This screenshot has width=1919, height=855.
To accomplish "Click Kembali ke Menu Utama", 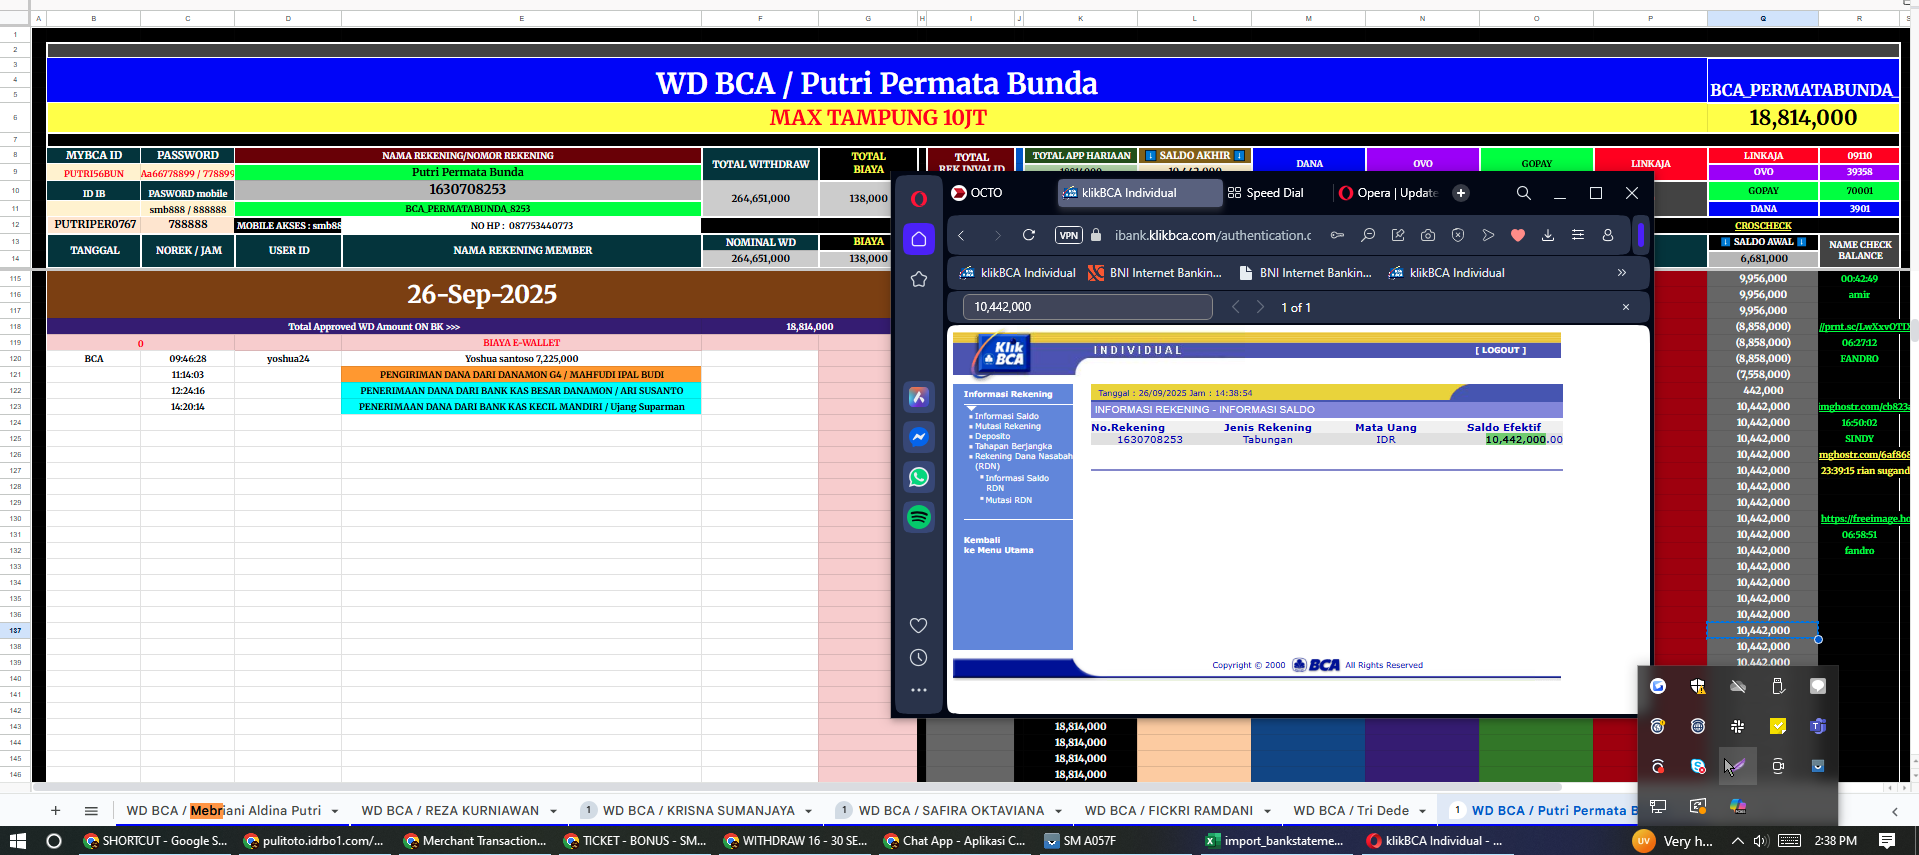I will tap(998, 545).
